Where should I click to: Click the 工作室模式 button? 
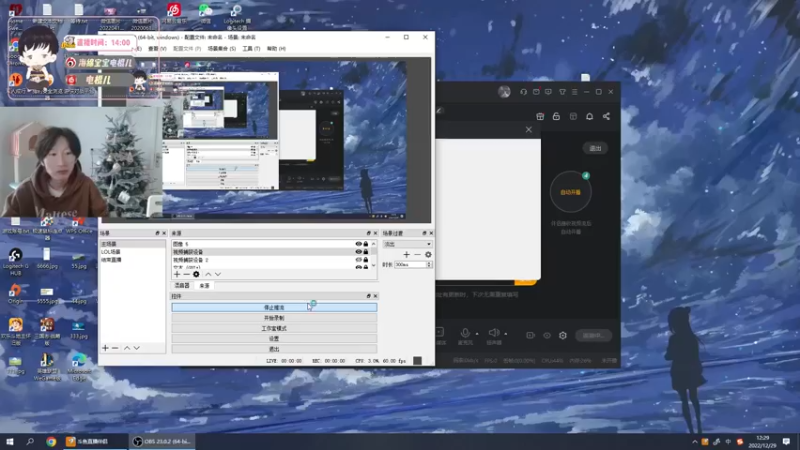click(x=274, y=328)
